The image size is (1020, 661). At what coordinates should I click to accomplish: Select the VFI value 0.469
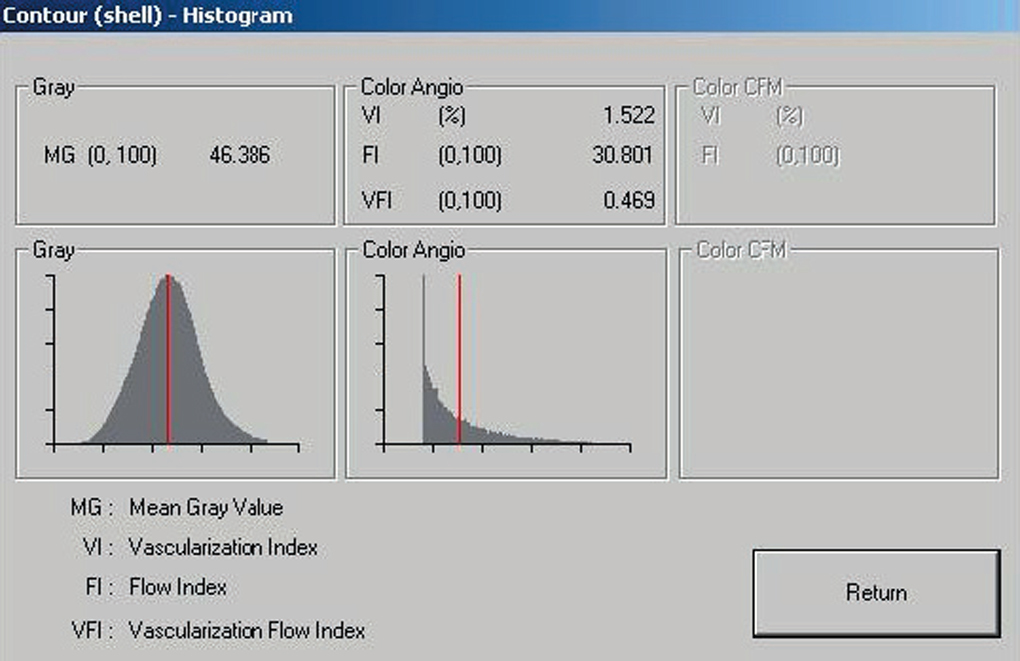[629, 200]
